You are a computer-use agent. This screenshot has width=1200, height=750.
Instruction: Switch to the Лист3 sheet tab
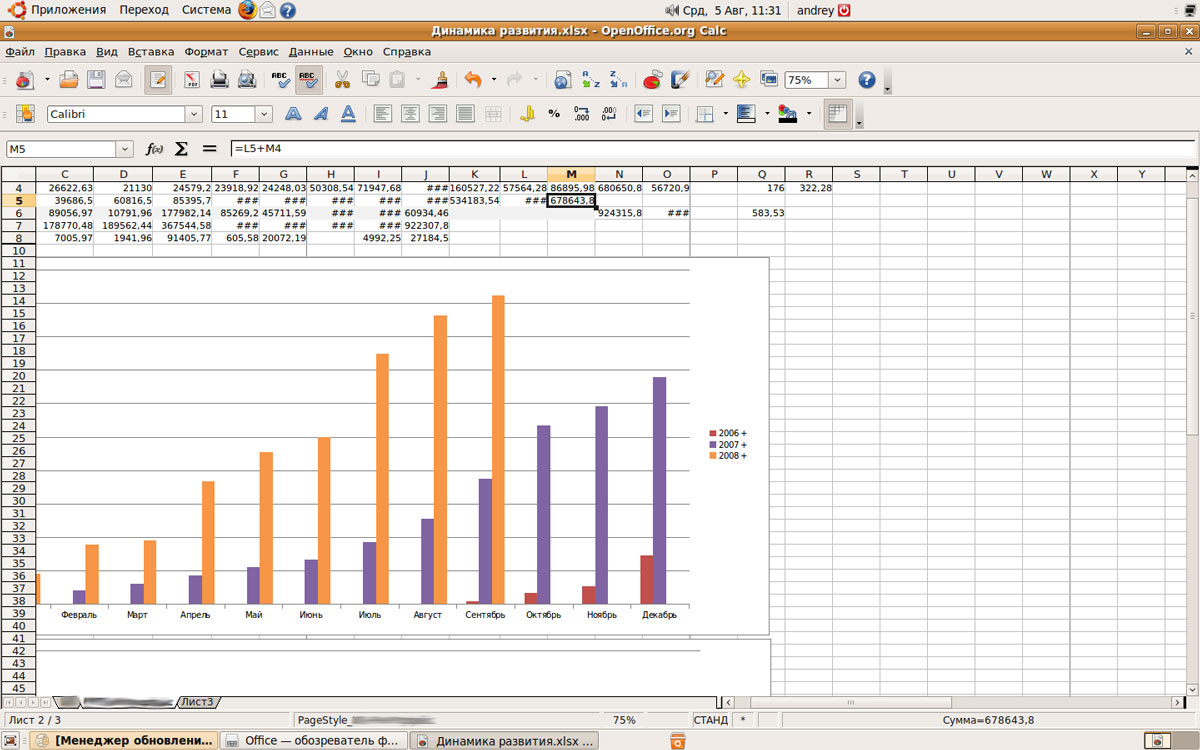click(x=197, y=703)
